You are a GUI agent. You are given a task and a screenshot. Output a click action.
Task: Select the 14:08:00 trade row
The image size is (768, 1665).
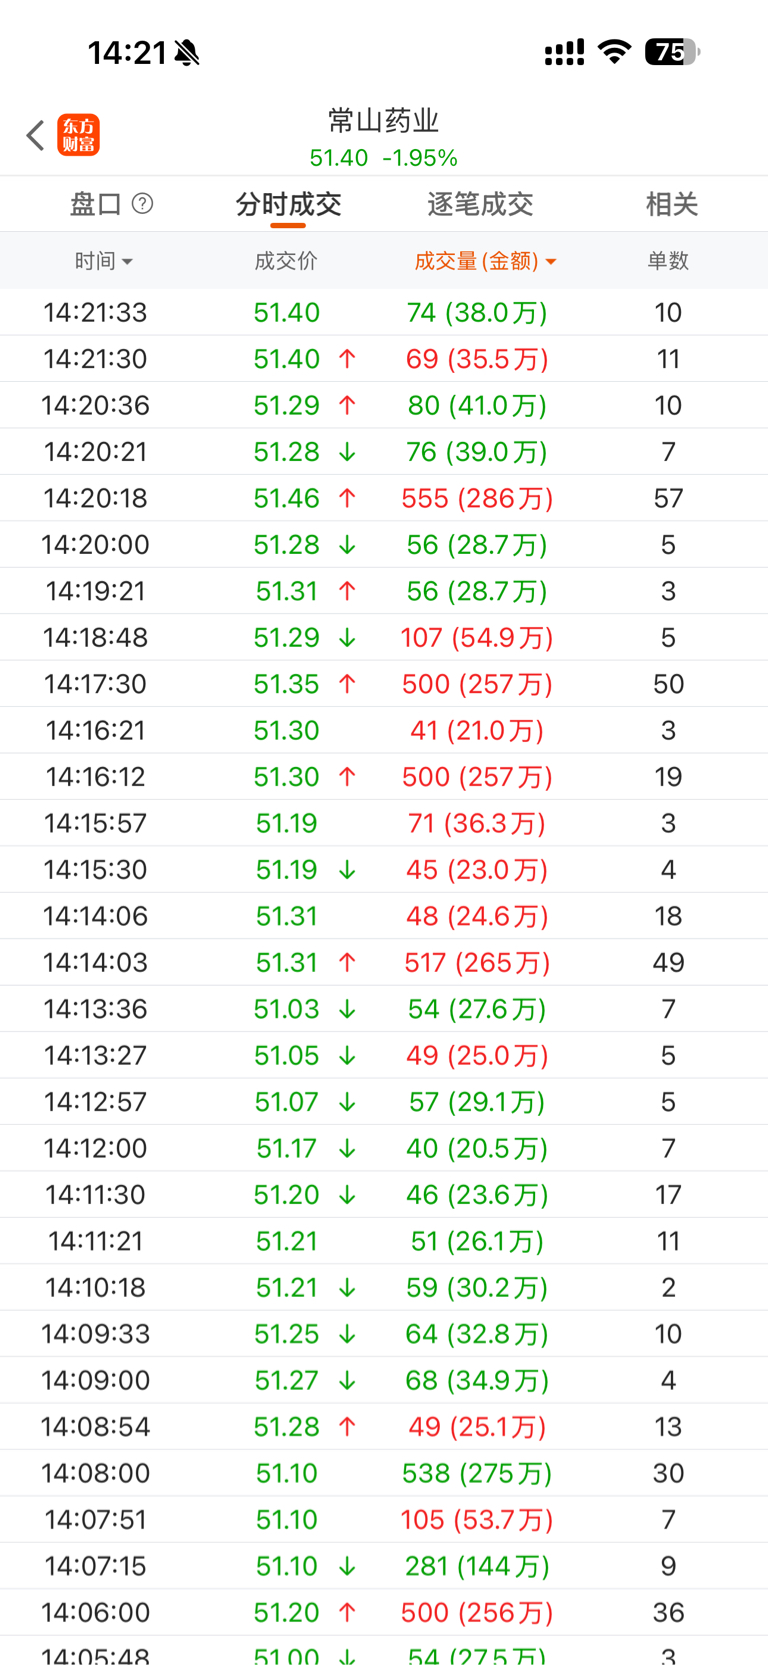[x=384, y=1473]
